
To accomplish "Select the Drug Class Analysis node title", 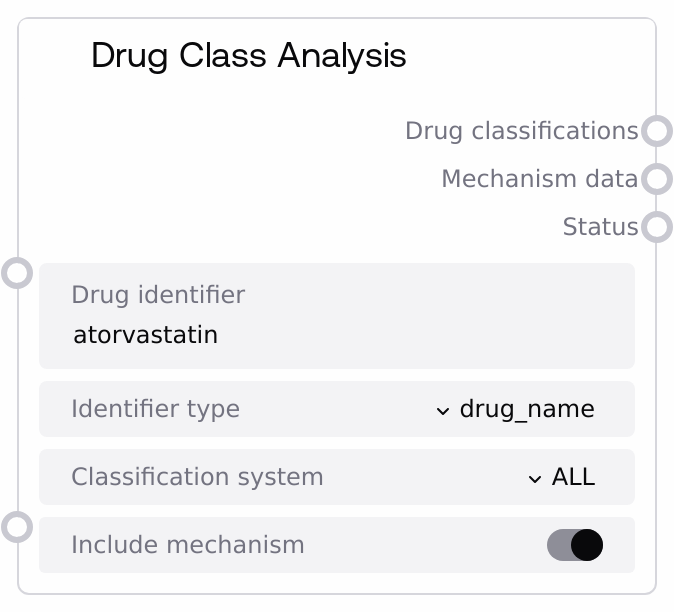I will tap(249, 55).
